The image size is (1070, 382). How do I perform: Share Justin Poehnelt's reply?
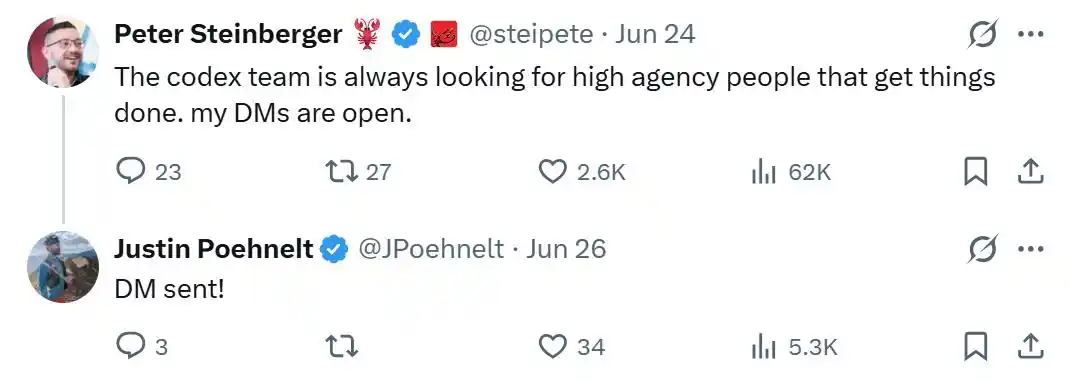pos(1030,347)
